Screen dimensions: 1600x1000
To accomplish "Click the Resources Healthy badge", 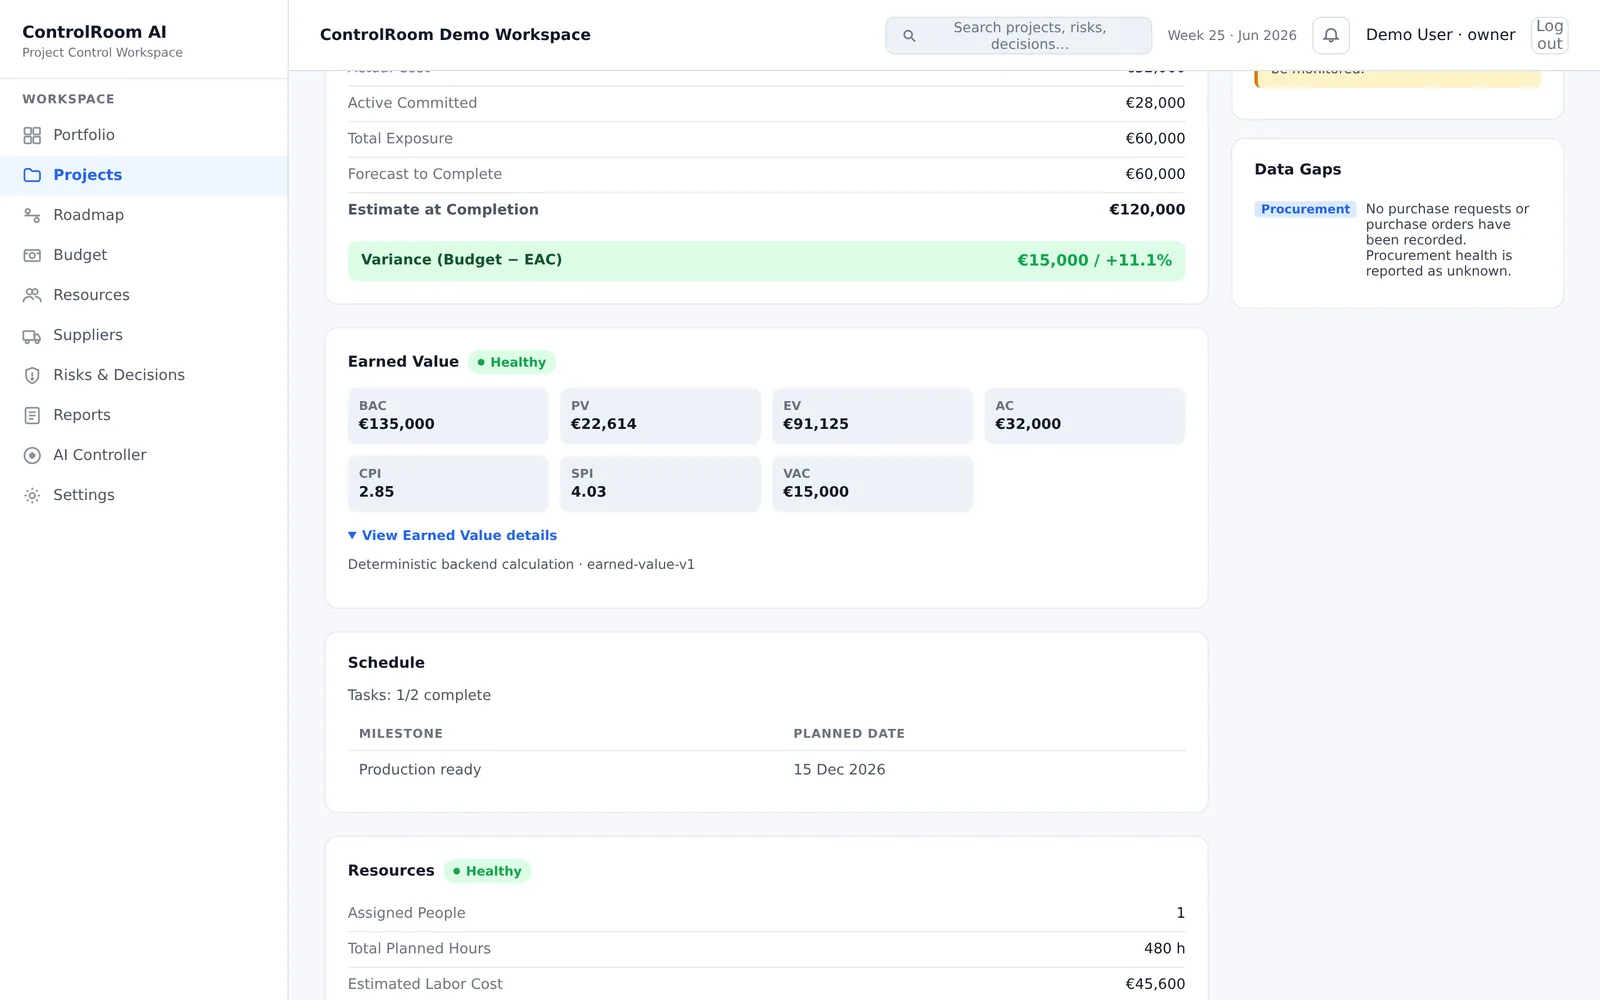I will 487,871.
